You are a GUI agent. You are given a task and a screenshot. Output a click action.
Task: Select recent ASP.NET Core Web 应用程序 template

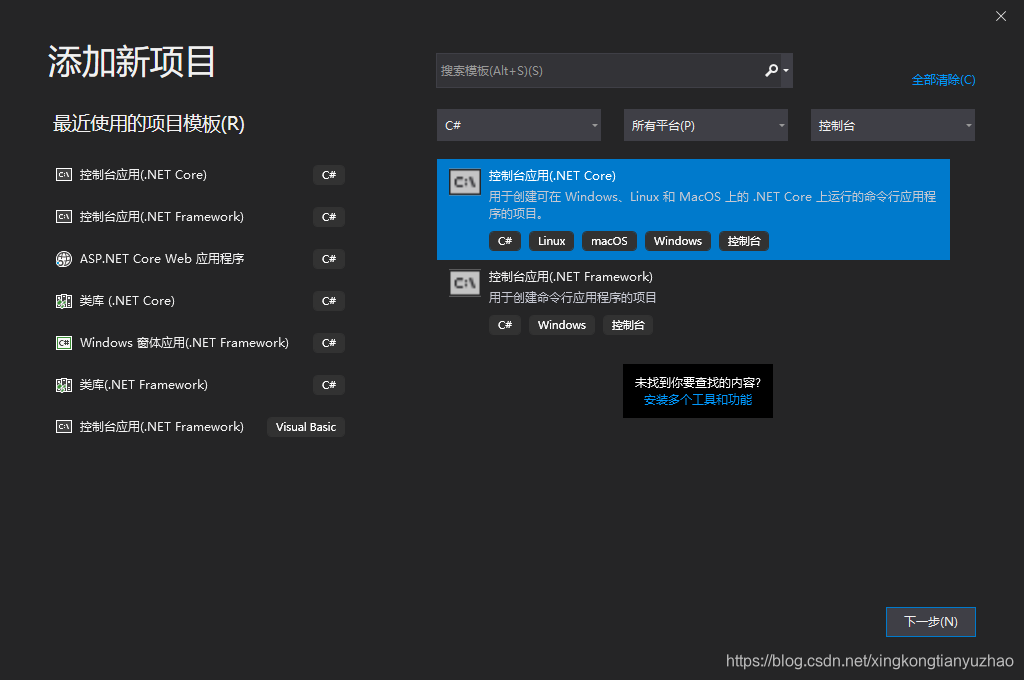tap(199, 259)
